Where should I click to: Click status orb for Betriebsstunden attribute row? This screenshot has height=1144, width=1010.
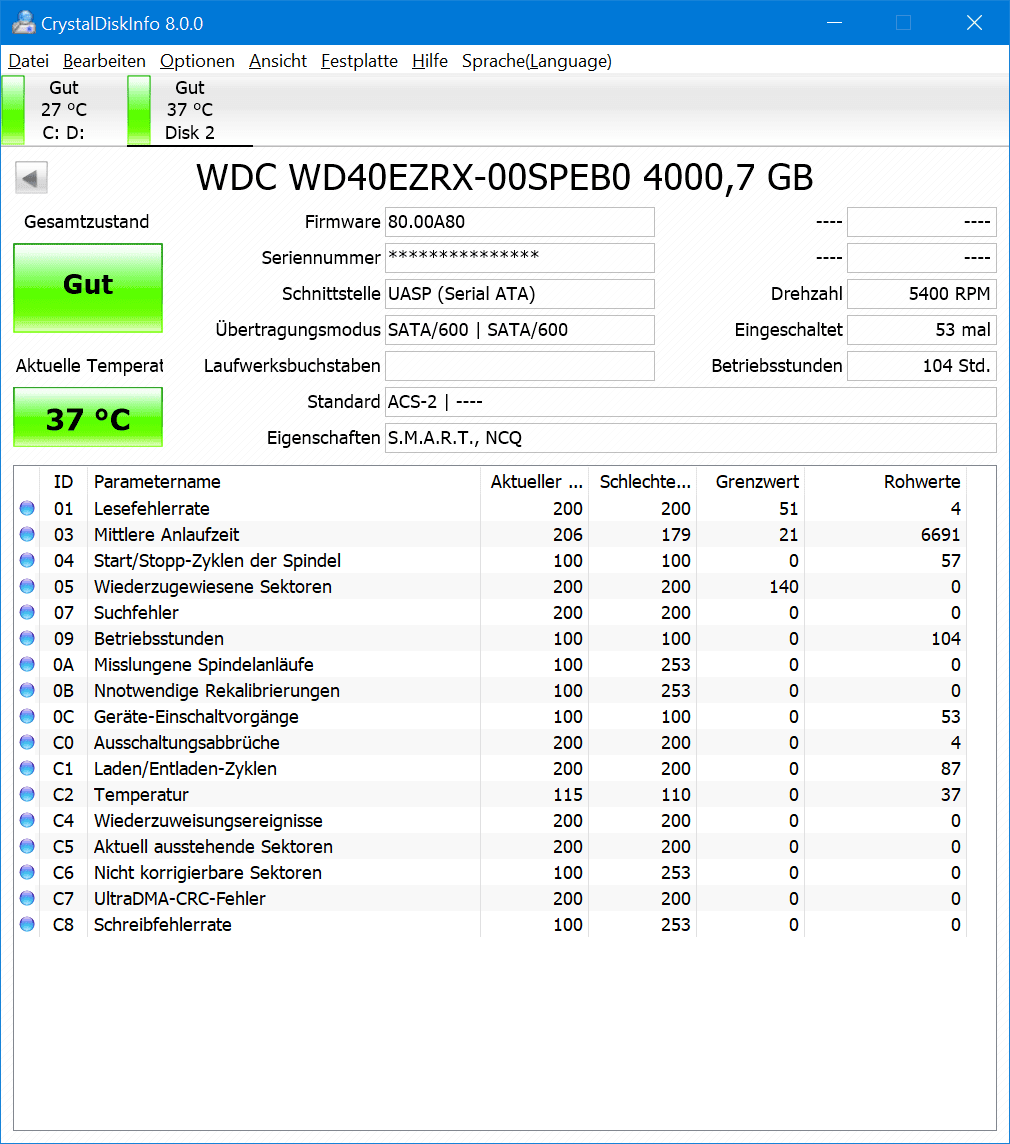click(x=27, y=638)
